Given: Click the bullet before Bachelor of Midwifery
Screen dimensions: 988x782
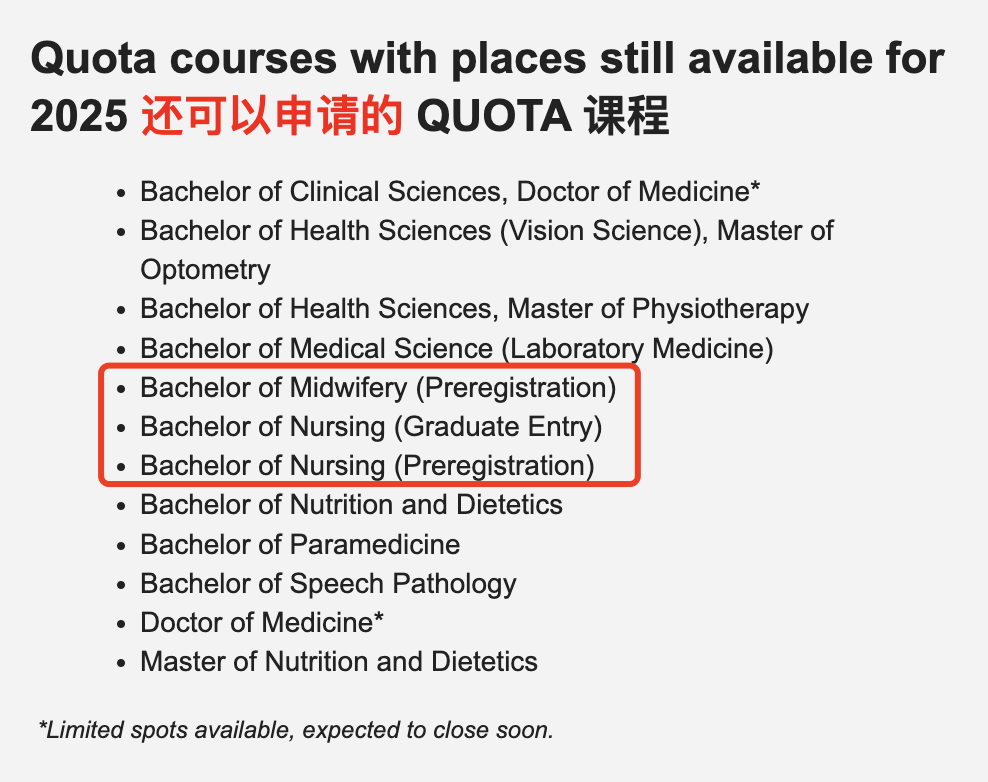Looking at the screenshot, I should pos(122,389).
